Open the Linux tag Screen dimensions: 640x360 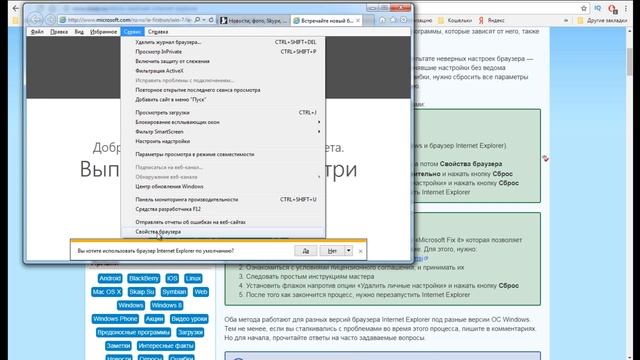click(x=193, y=278)
